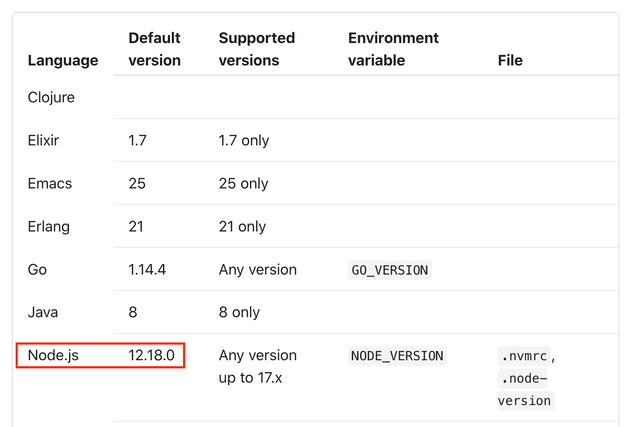Select the Supported versions column header
This screenshot has width=630, height=427.
point(257,49)
